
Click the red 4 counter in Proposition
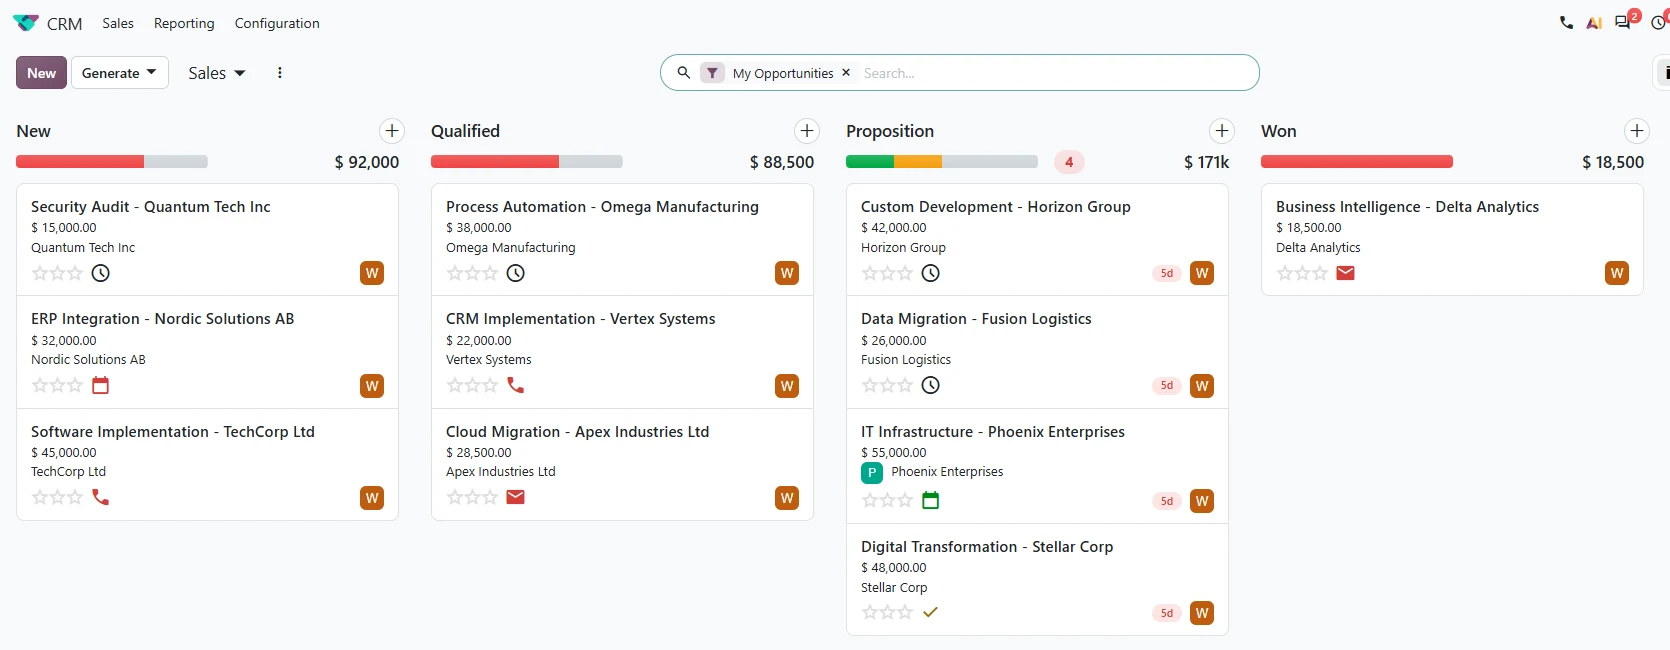pyautogui.click(x=1069, y=162)
